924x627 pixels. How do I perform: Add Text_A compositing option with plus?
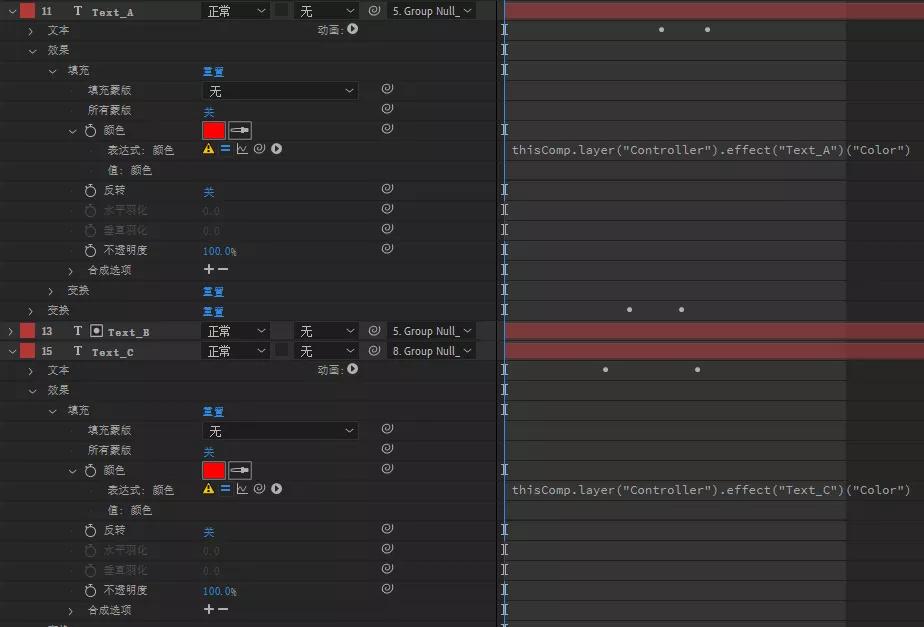tap(209, 269)
